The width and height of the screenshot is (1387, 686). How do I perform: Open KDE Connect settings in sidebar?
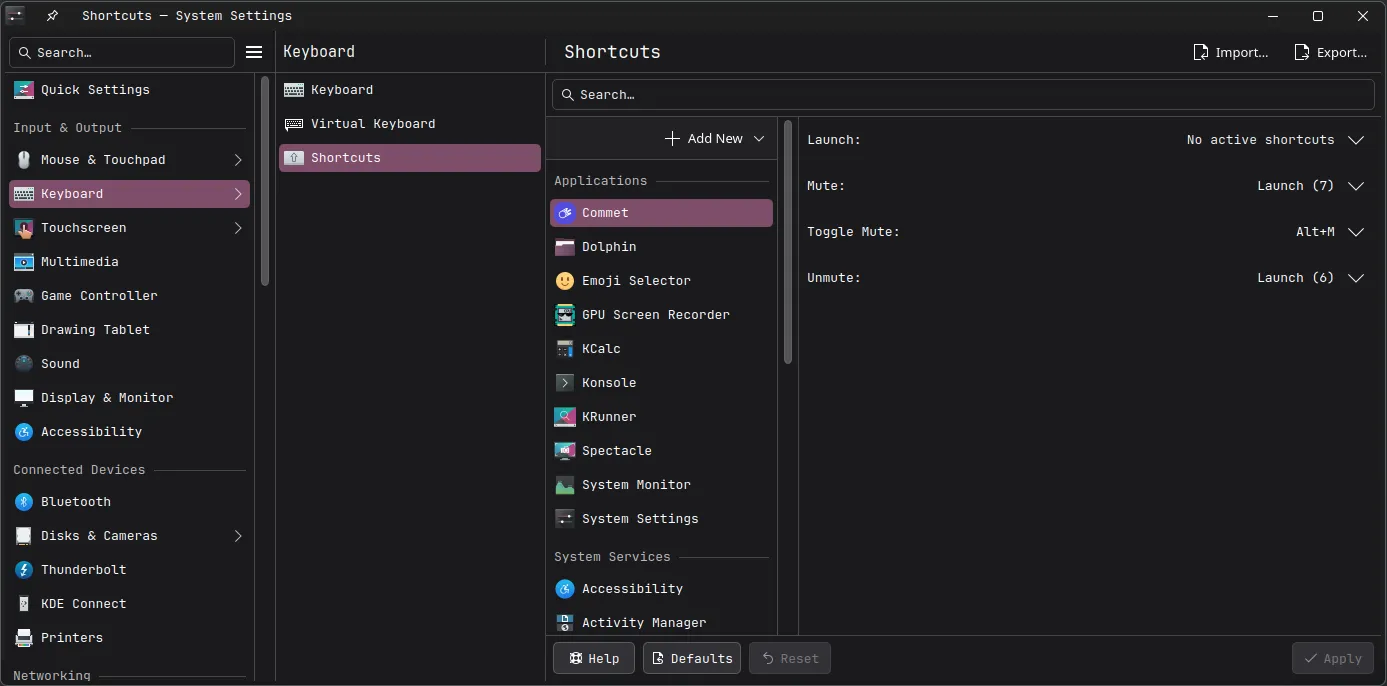click(x=85, y=603)
